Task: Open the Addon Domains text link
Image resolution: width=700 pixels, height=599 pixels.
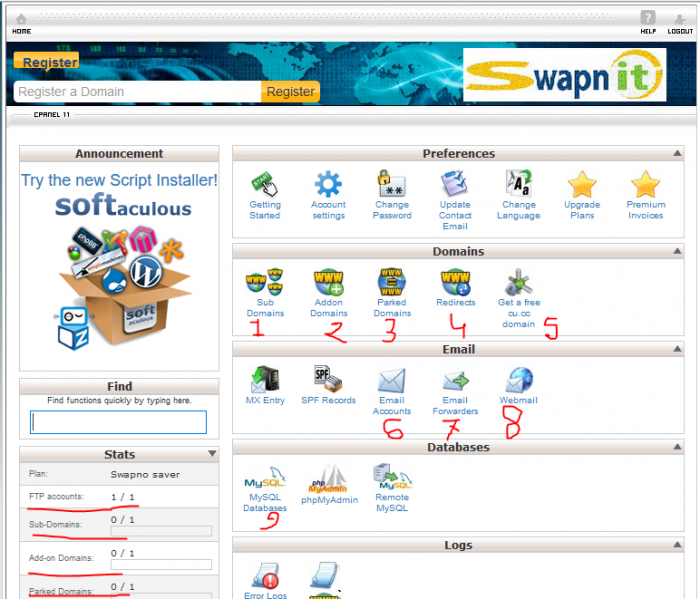Action: pos(329,308)
